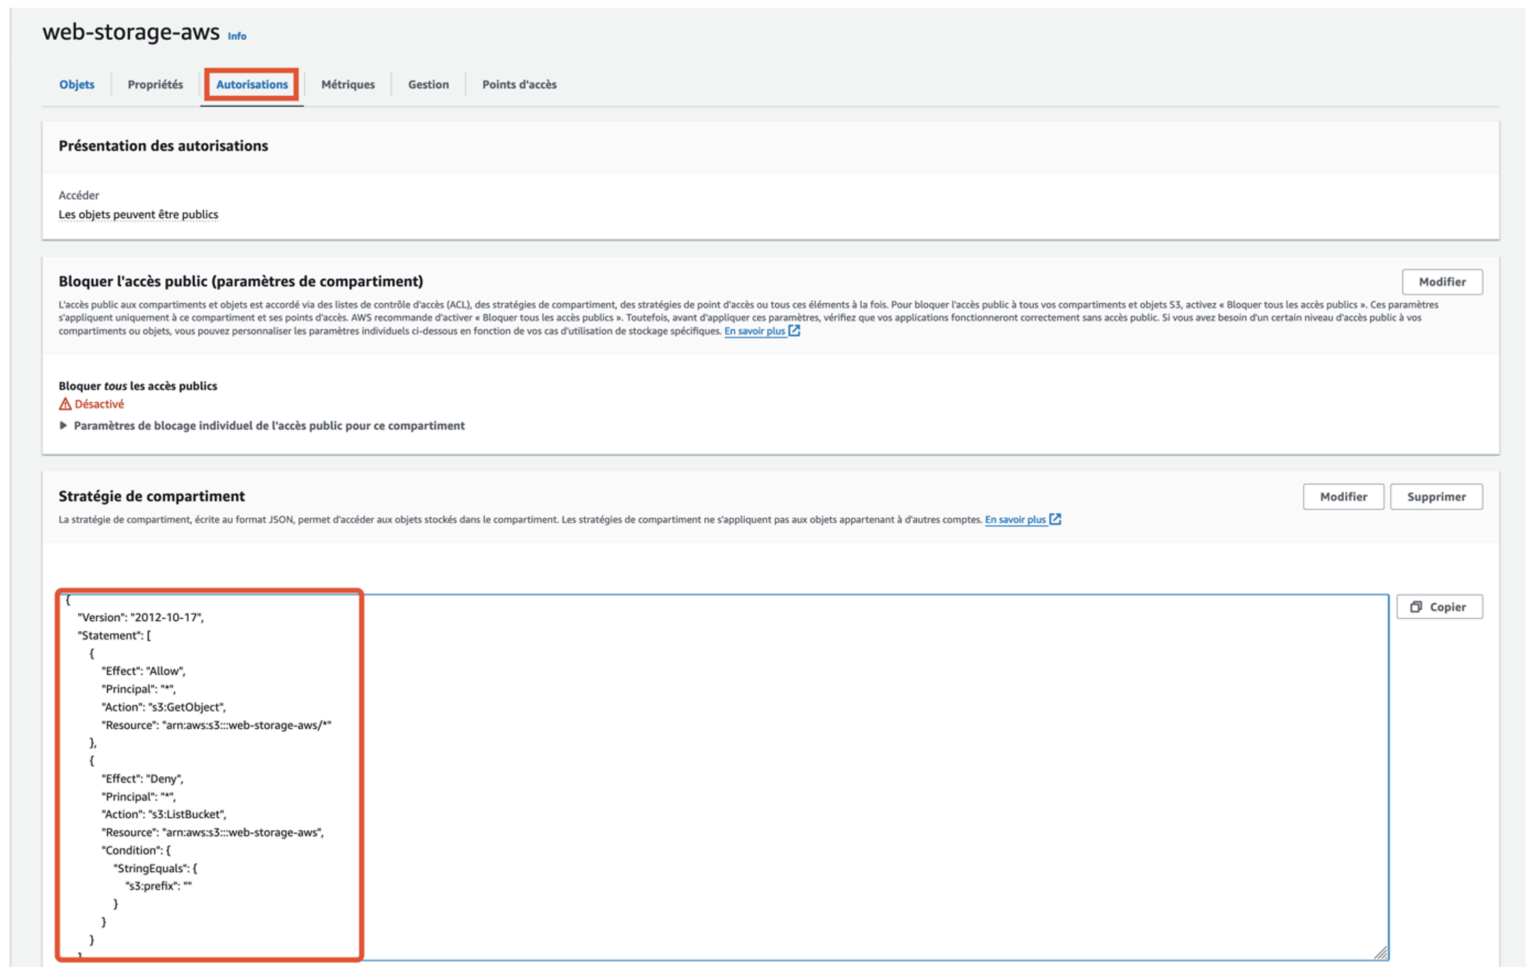The height and width of the screenshot is (978, 1536).
Task: Open the Gestion tab
Action: [428, 84]
